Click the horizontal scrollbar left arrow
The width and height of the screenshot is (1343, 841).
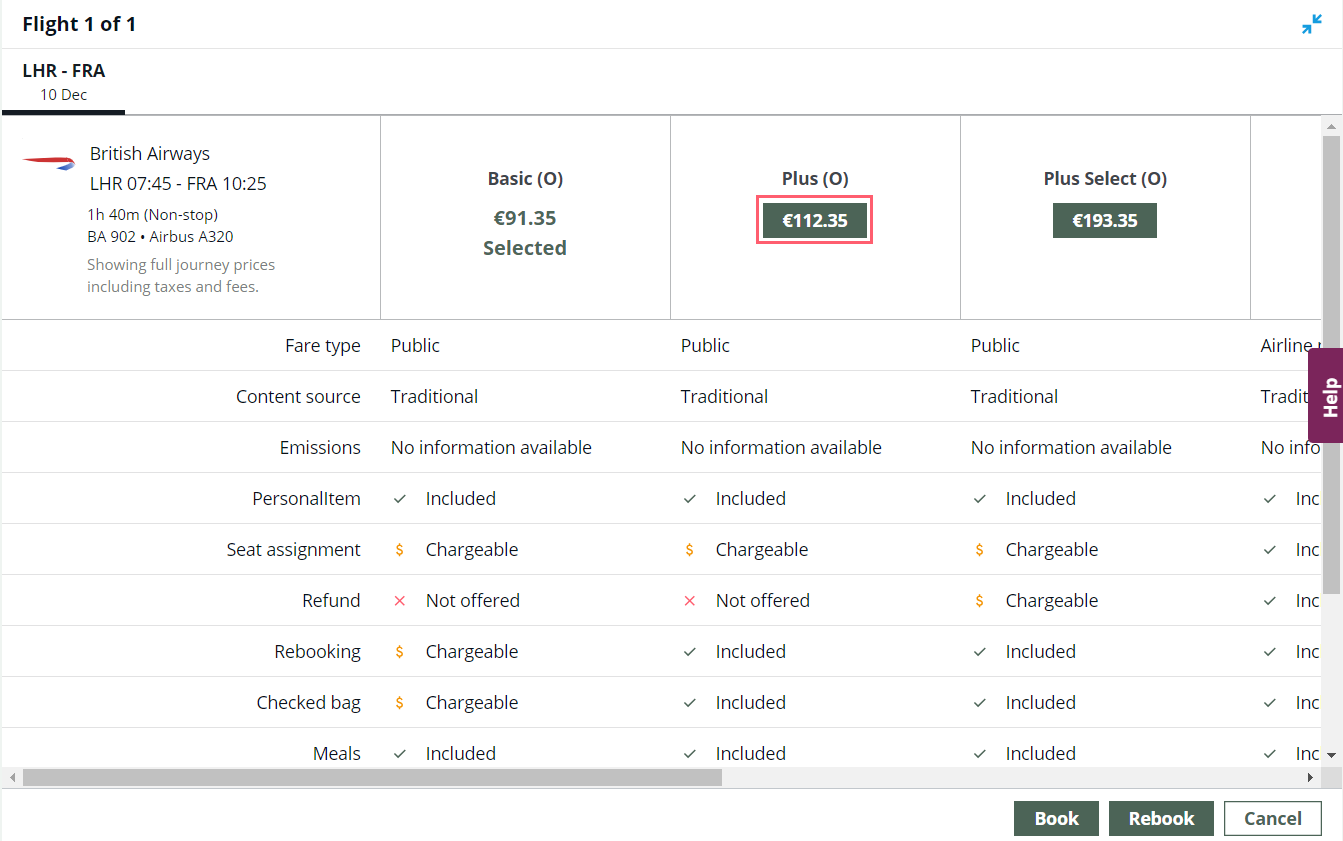click(x=13, y=777)
